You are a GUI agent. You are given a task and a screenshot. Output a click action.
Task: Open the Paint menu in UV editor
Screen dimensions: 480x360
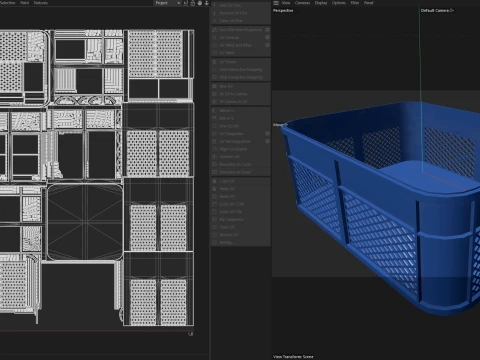click(25, 3)
